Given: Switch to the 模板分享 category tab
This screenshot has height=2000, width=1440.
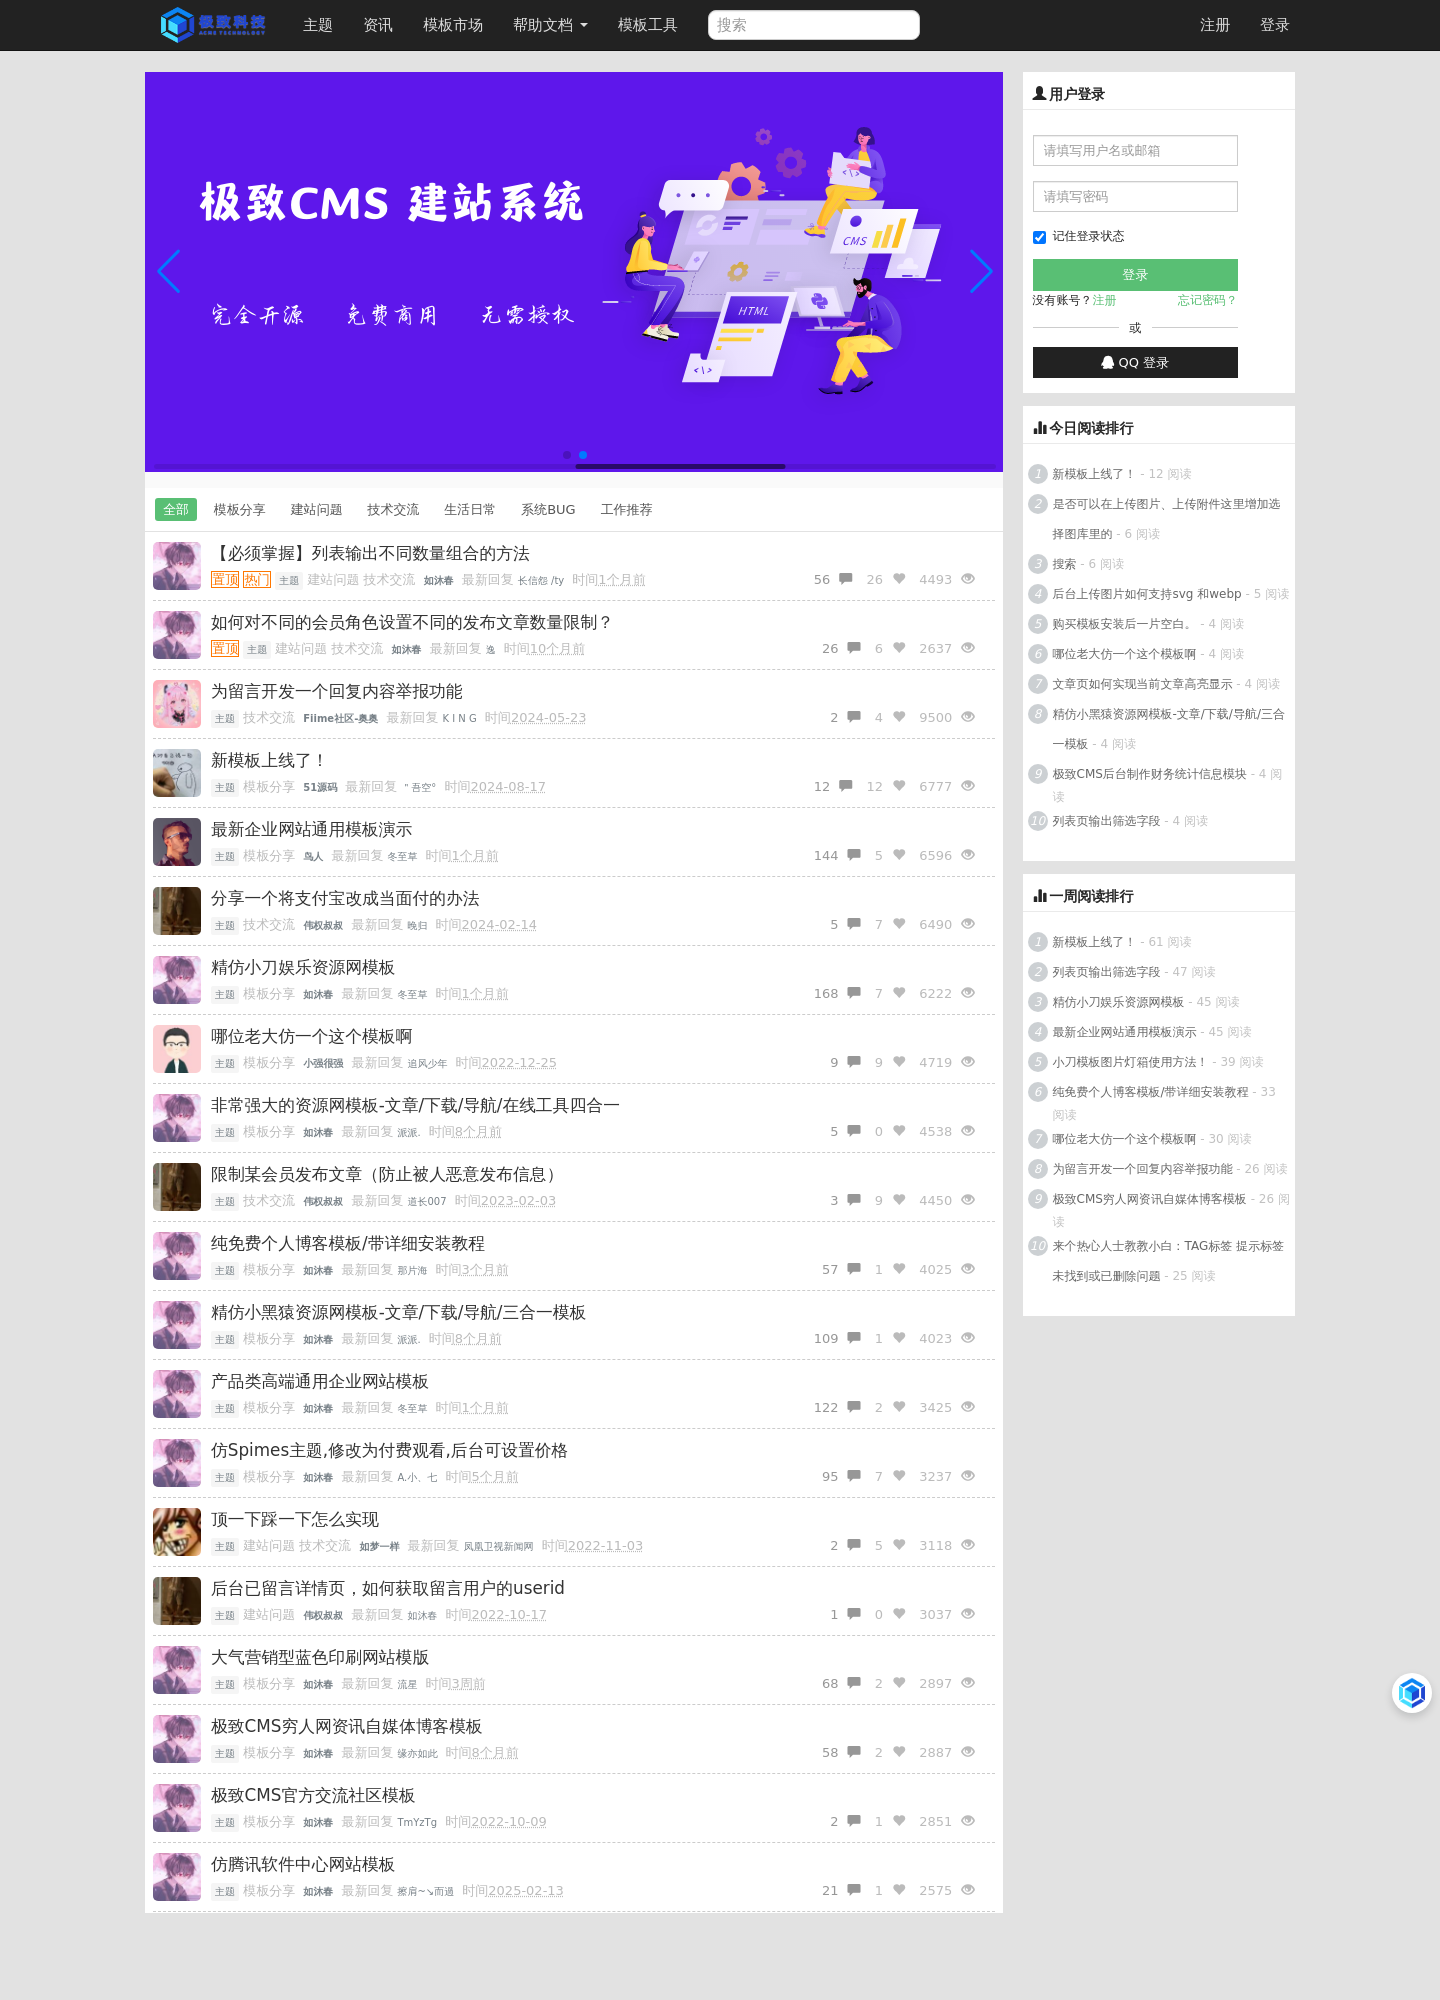Looking at the screenshot, I should (x=239, y=510).
